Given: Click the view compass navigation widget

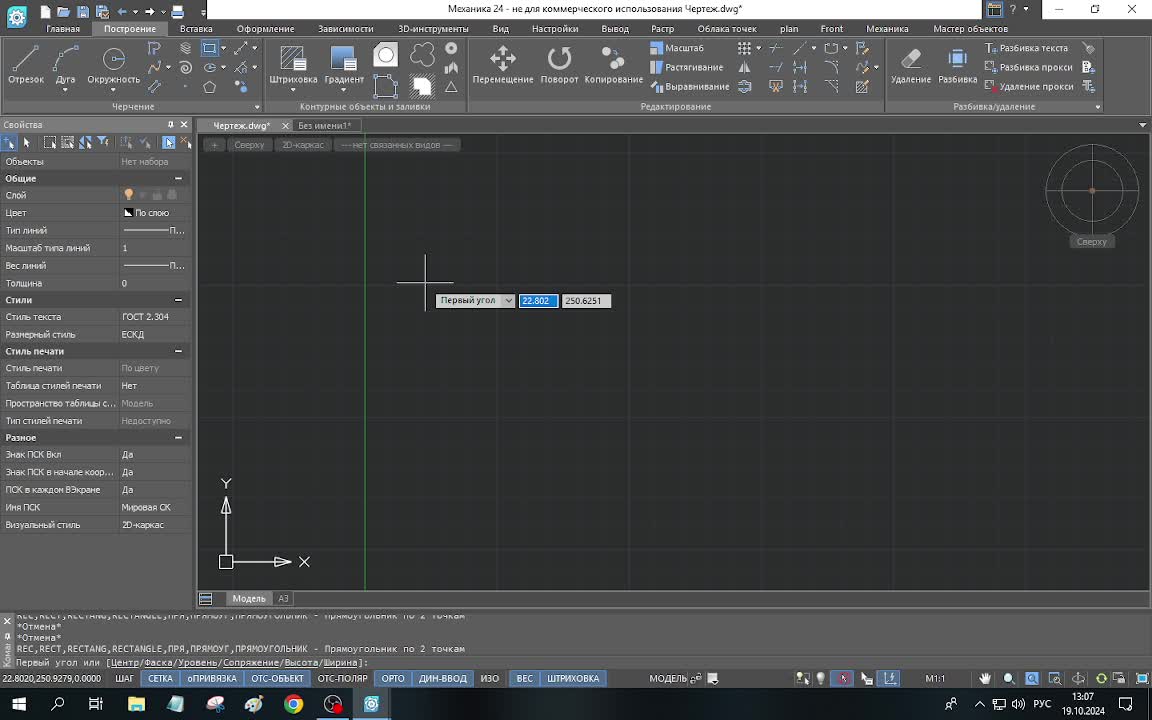Looking at the screenshot, I should click(x=1092, y=190).
